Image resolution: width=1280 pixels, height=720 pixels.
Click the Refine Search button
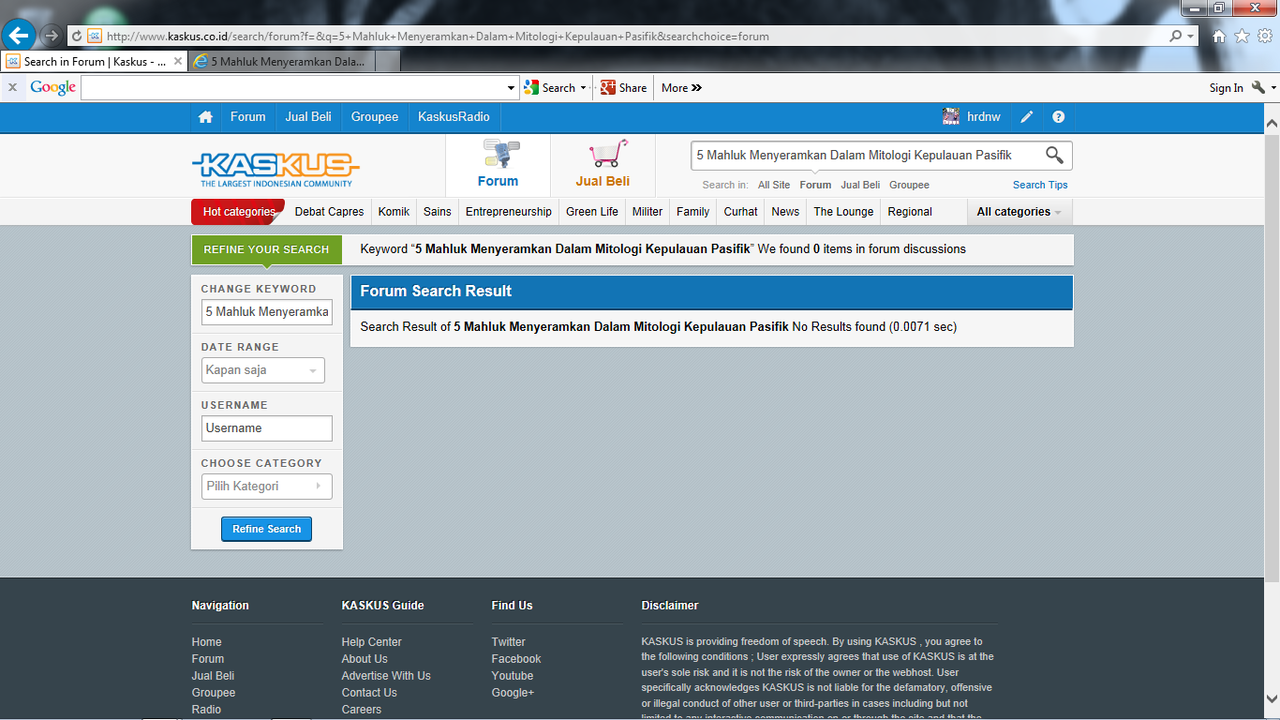[x=266, y=529]
